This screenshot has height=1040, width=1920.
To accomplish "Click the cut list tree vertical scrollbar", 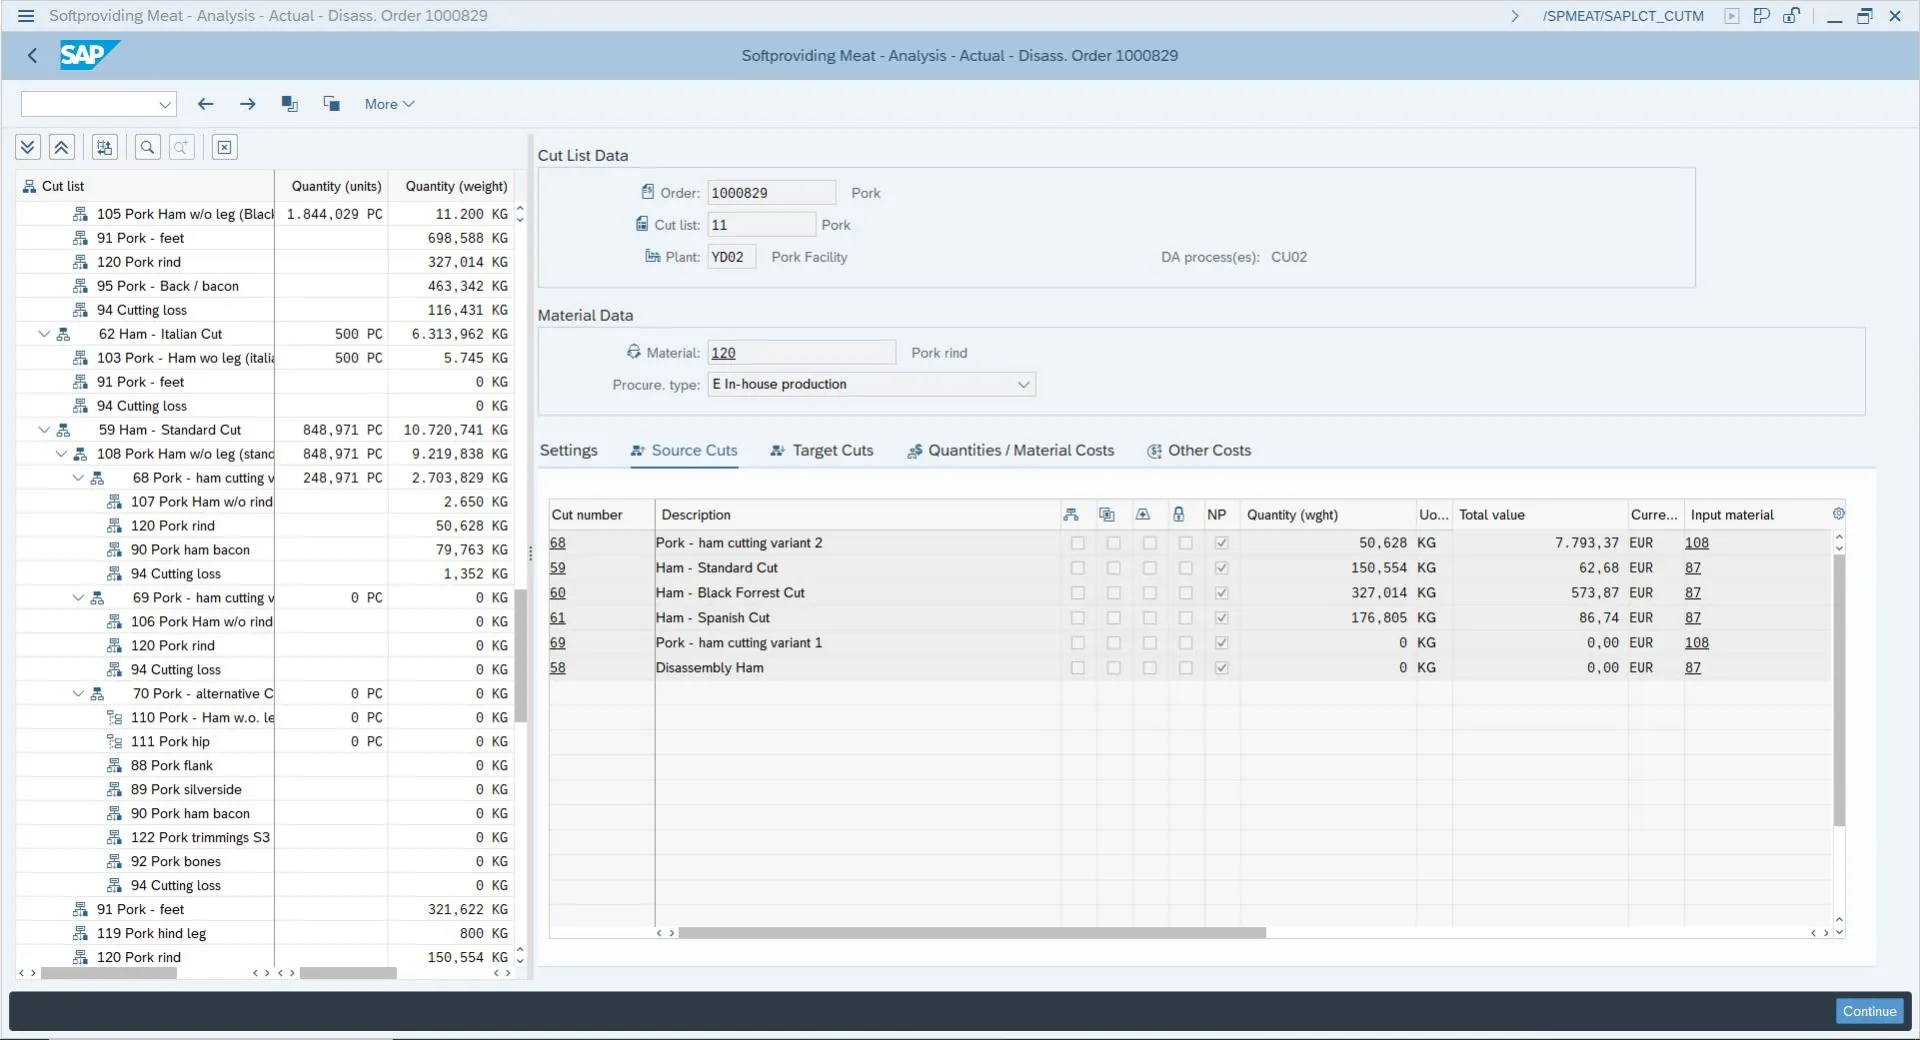I will click(x=520, y=656).
